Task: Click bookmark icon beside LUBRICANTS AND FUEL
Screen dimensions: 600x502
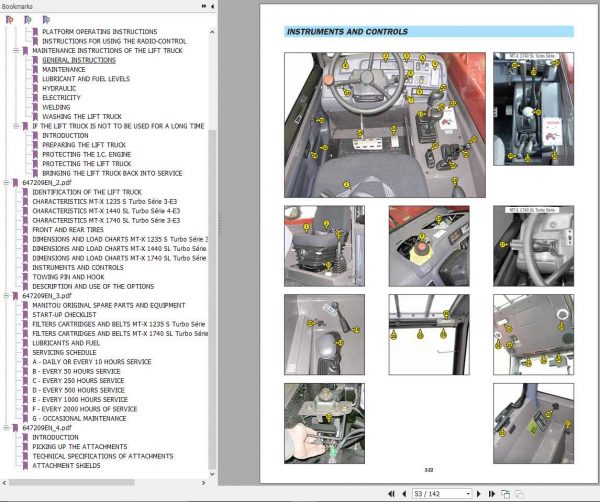Action: point(25,343)
